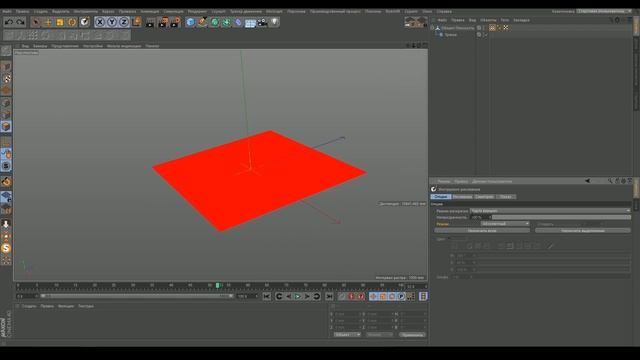Select the Live Selection arrow tool
The image size is (640, 360).
(36, 22)
